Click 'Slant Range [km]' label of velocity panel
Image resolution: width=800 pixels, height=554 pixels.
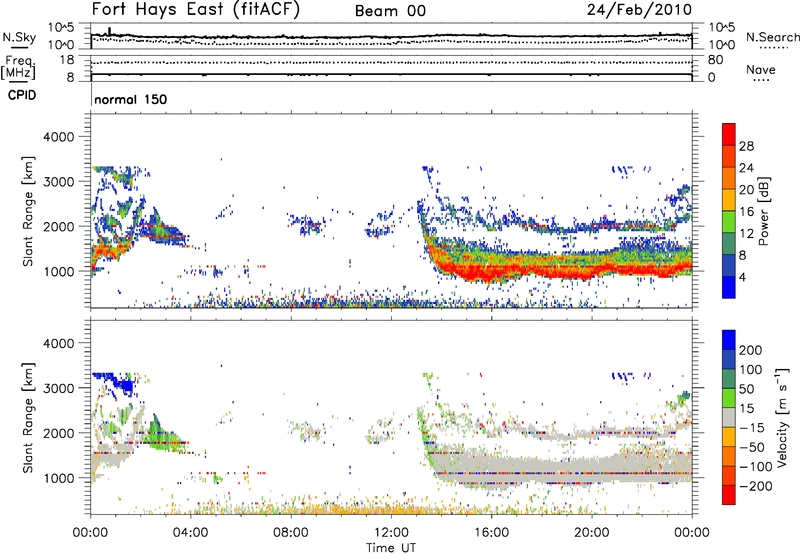click(28, 417)
